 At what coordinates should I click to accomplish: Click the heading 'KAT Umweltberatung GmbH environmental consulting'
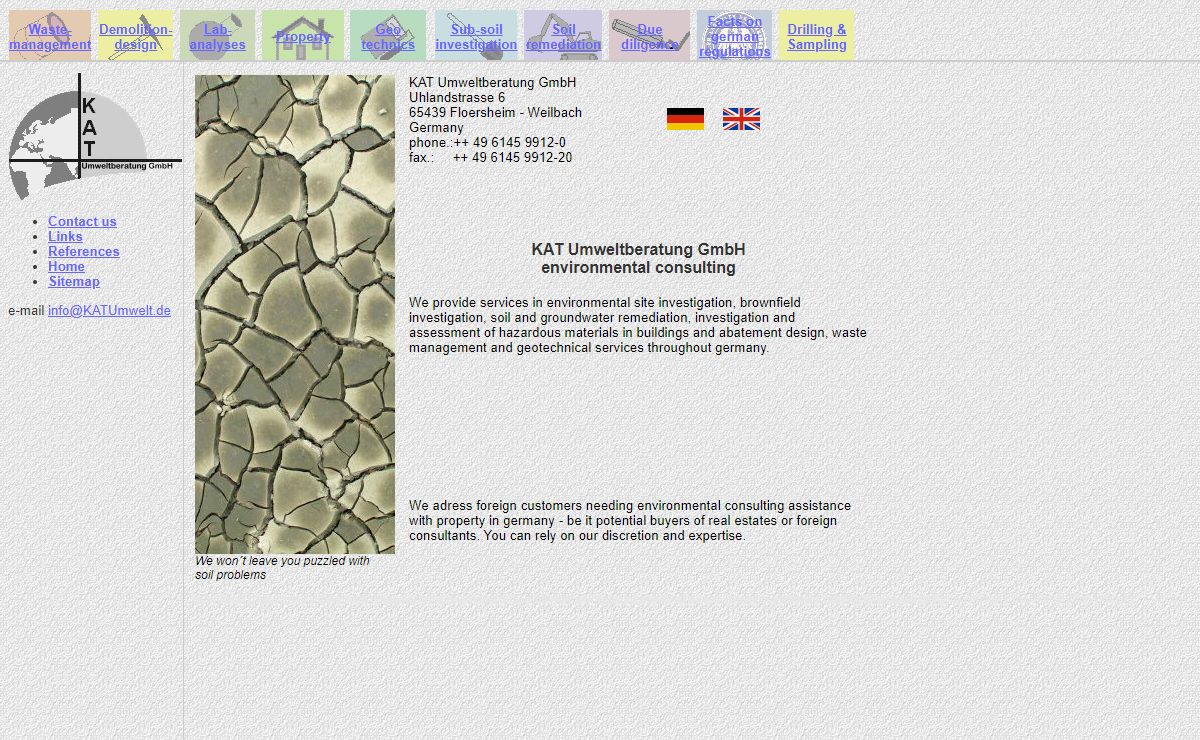pyautogui.click(x=638, y=258)
